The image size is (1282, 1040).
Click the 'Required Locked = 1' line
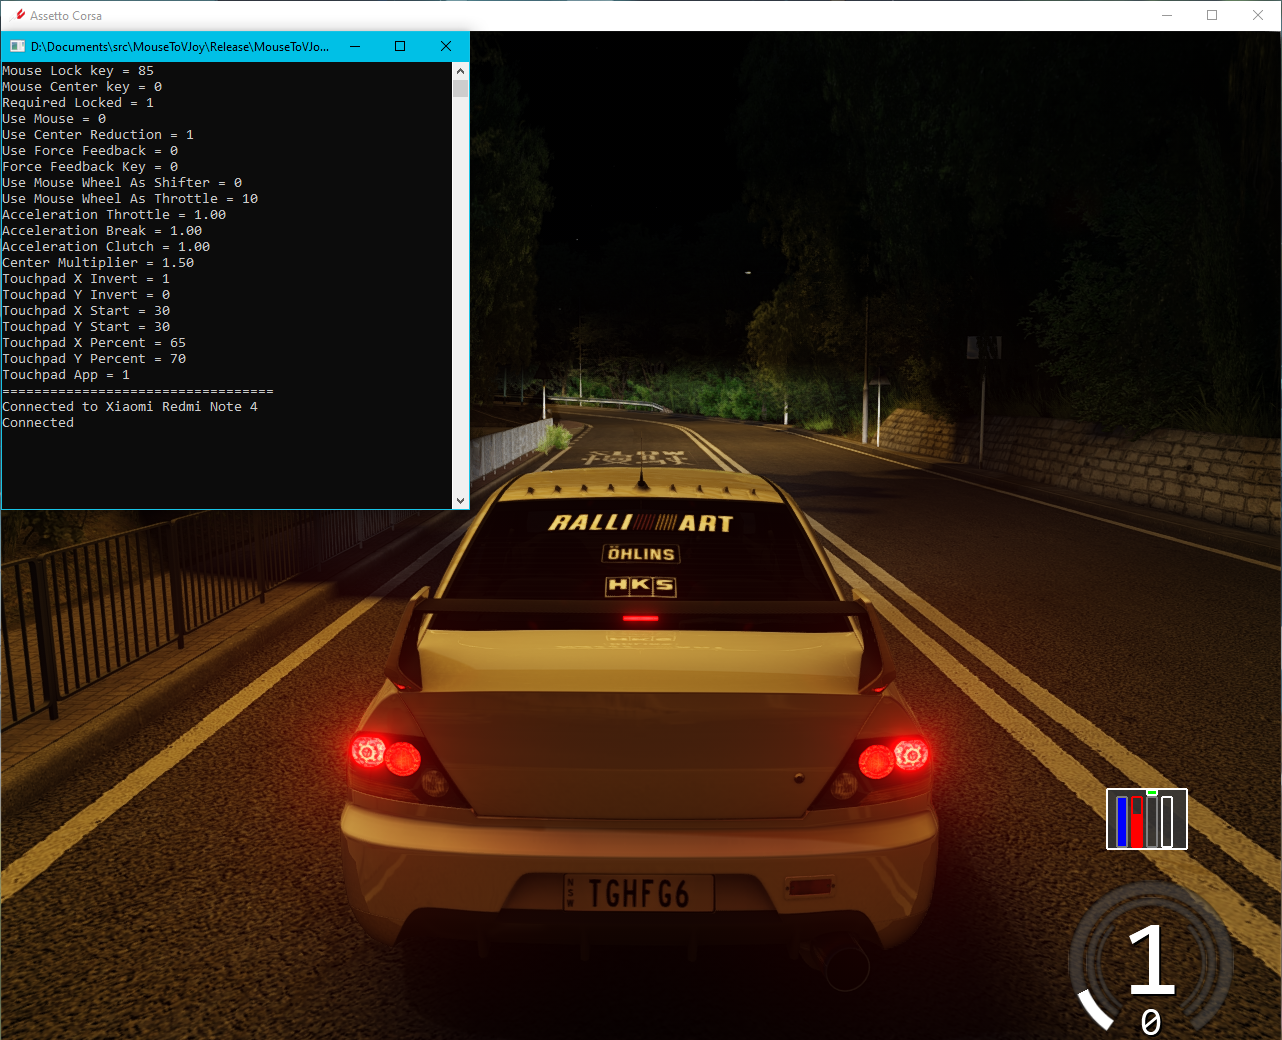pos(78,103)
